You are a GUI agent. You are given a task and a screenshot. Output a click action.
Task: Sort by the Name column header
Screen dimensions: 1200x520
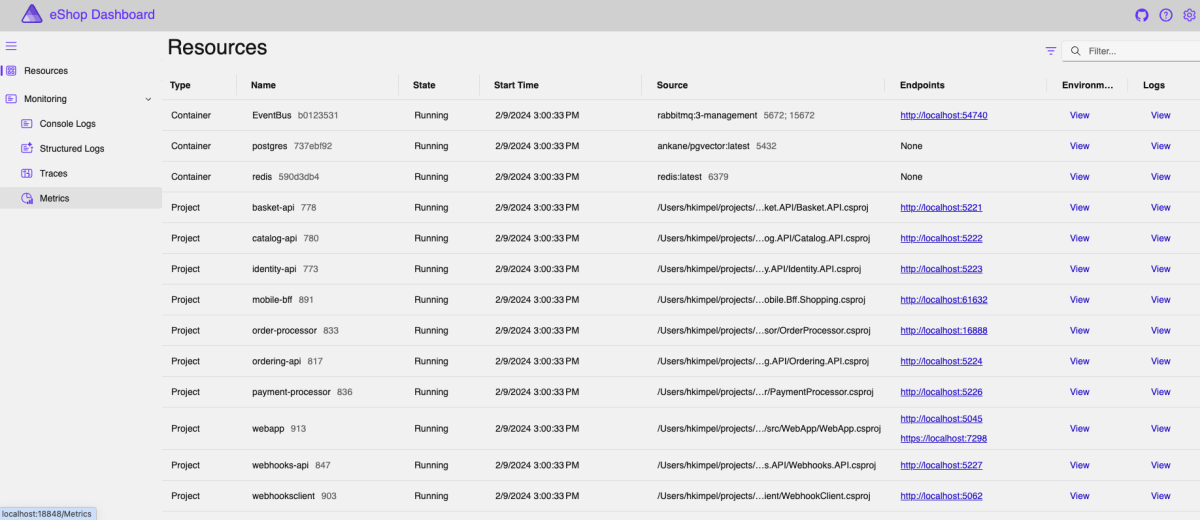263,86
